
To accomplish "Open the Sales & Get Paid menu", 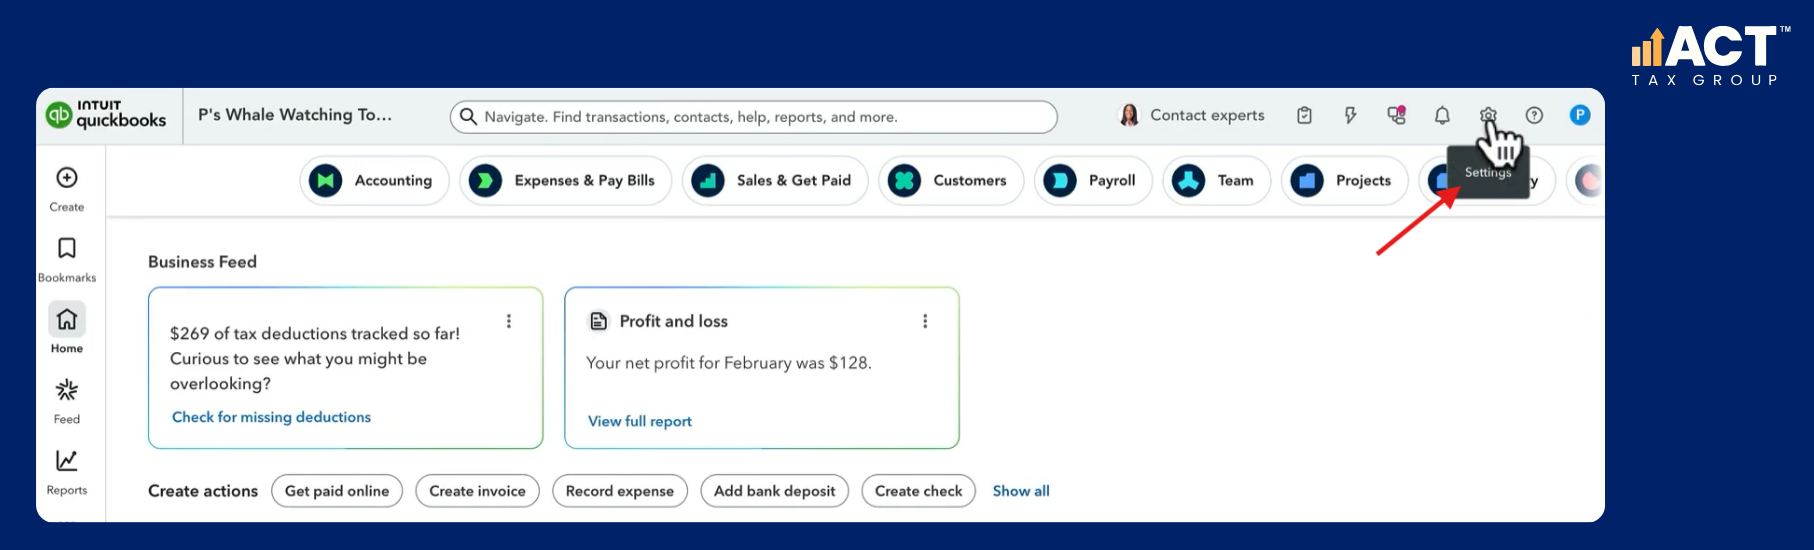I will [x=775, y=181].
